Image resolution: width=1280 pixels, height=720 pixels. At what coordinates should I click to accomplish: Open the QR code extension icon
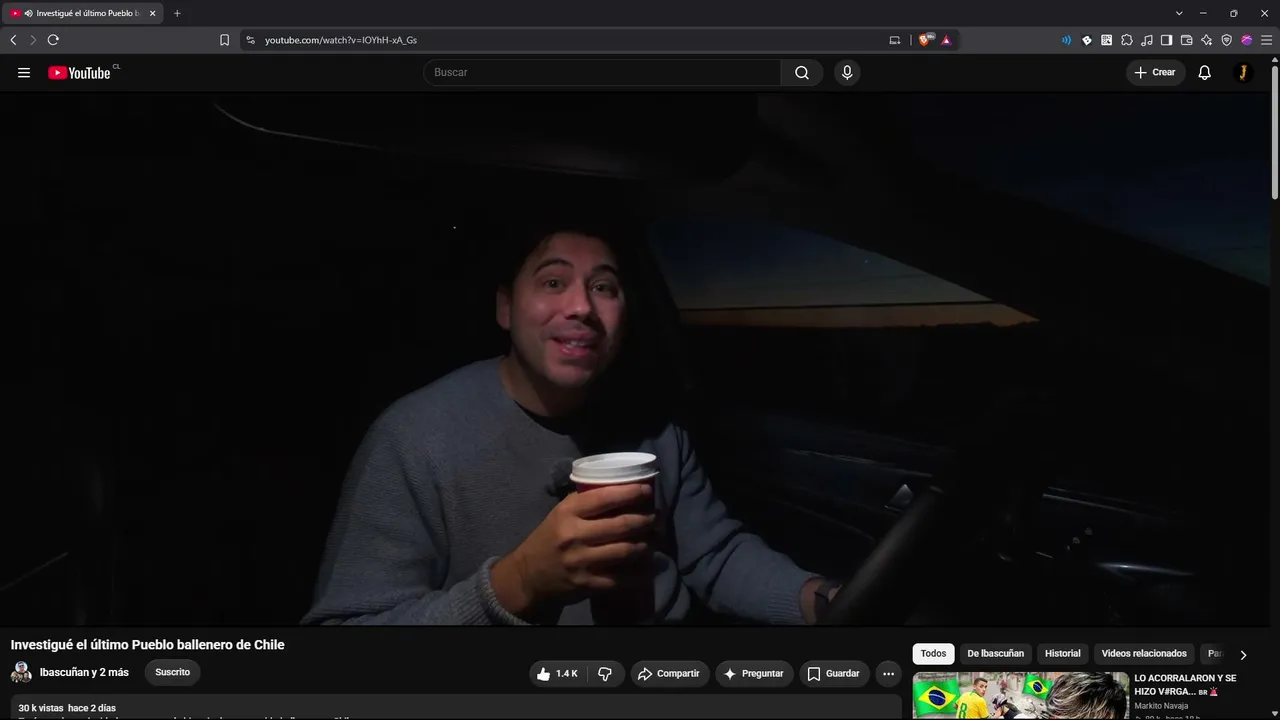pyautogui.click(x=1107, y=40)
